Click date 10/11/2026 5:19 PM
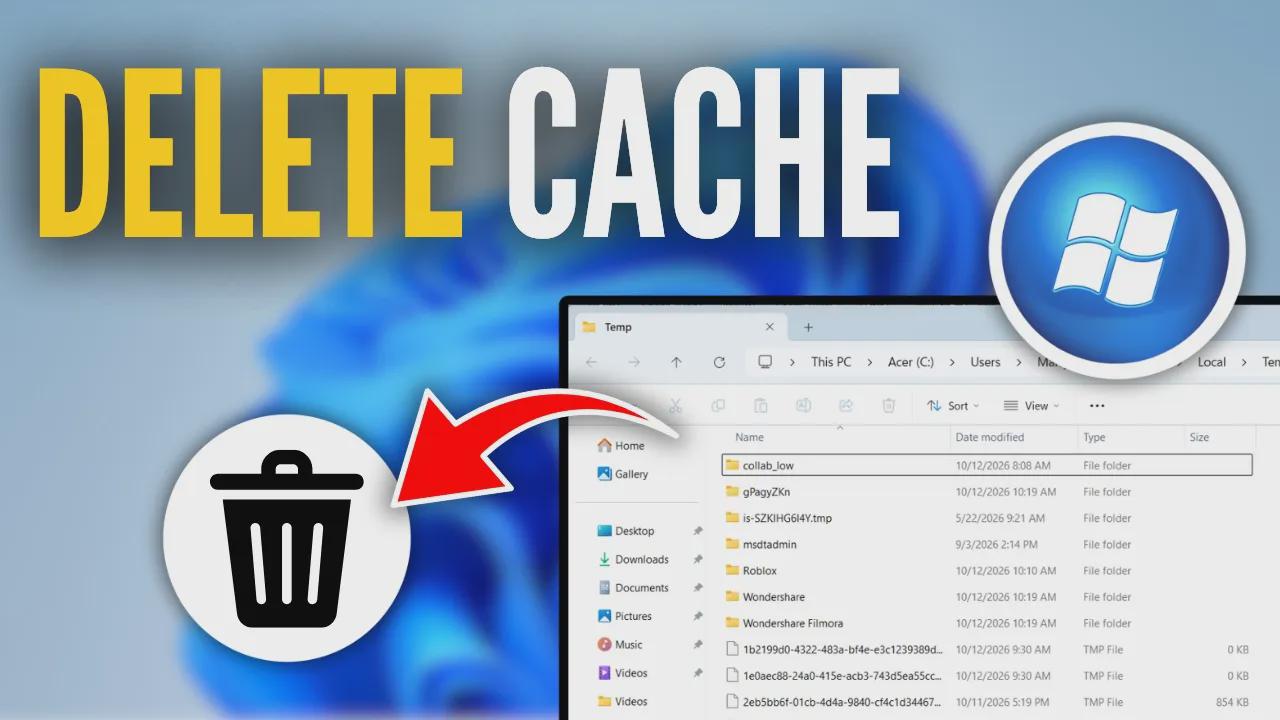This screenshot has height=720, width=1280. coord(1002,702)
